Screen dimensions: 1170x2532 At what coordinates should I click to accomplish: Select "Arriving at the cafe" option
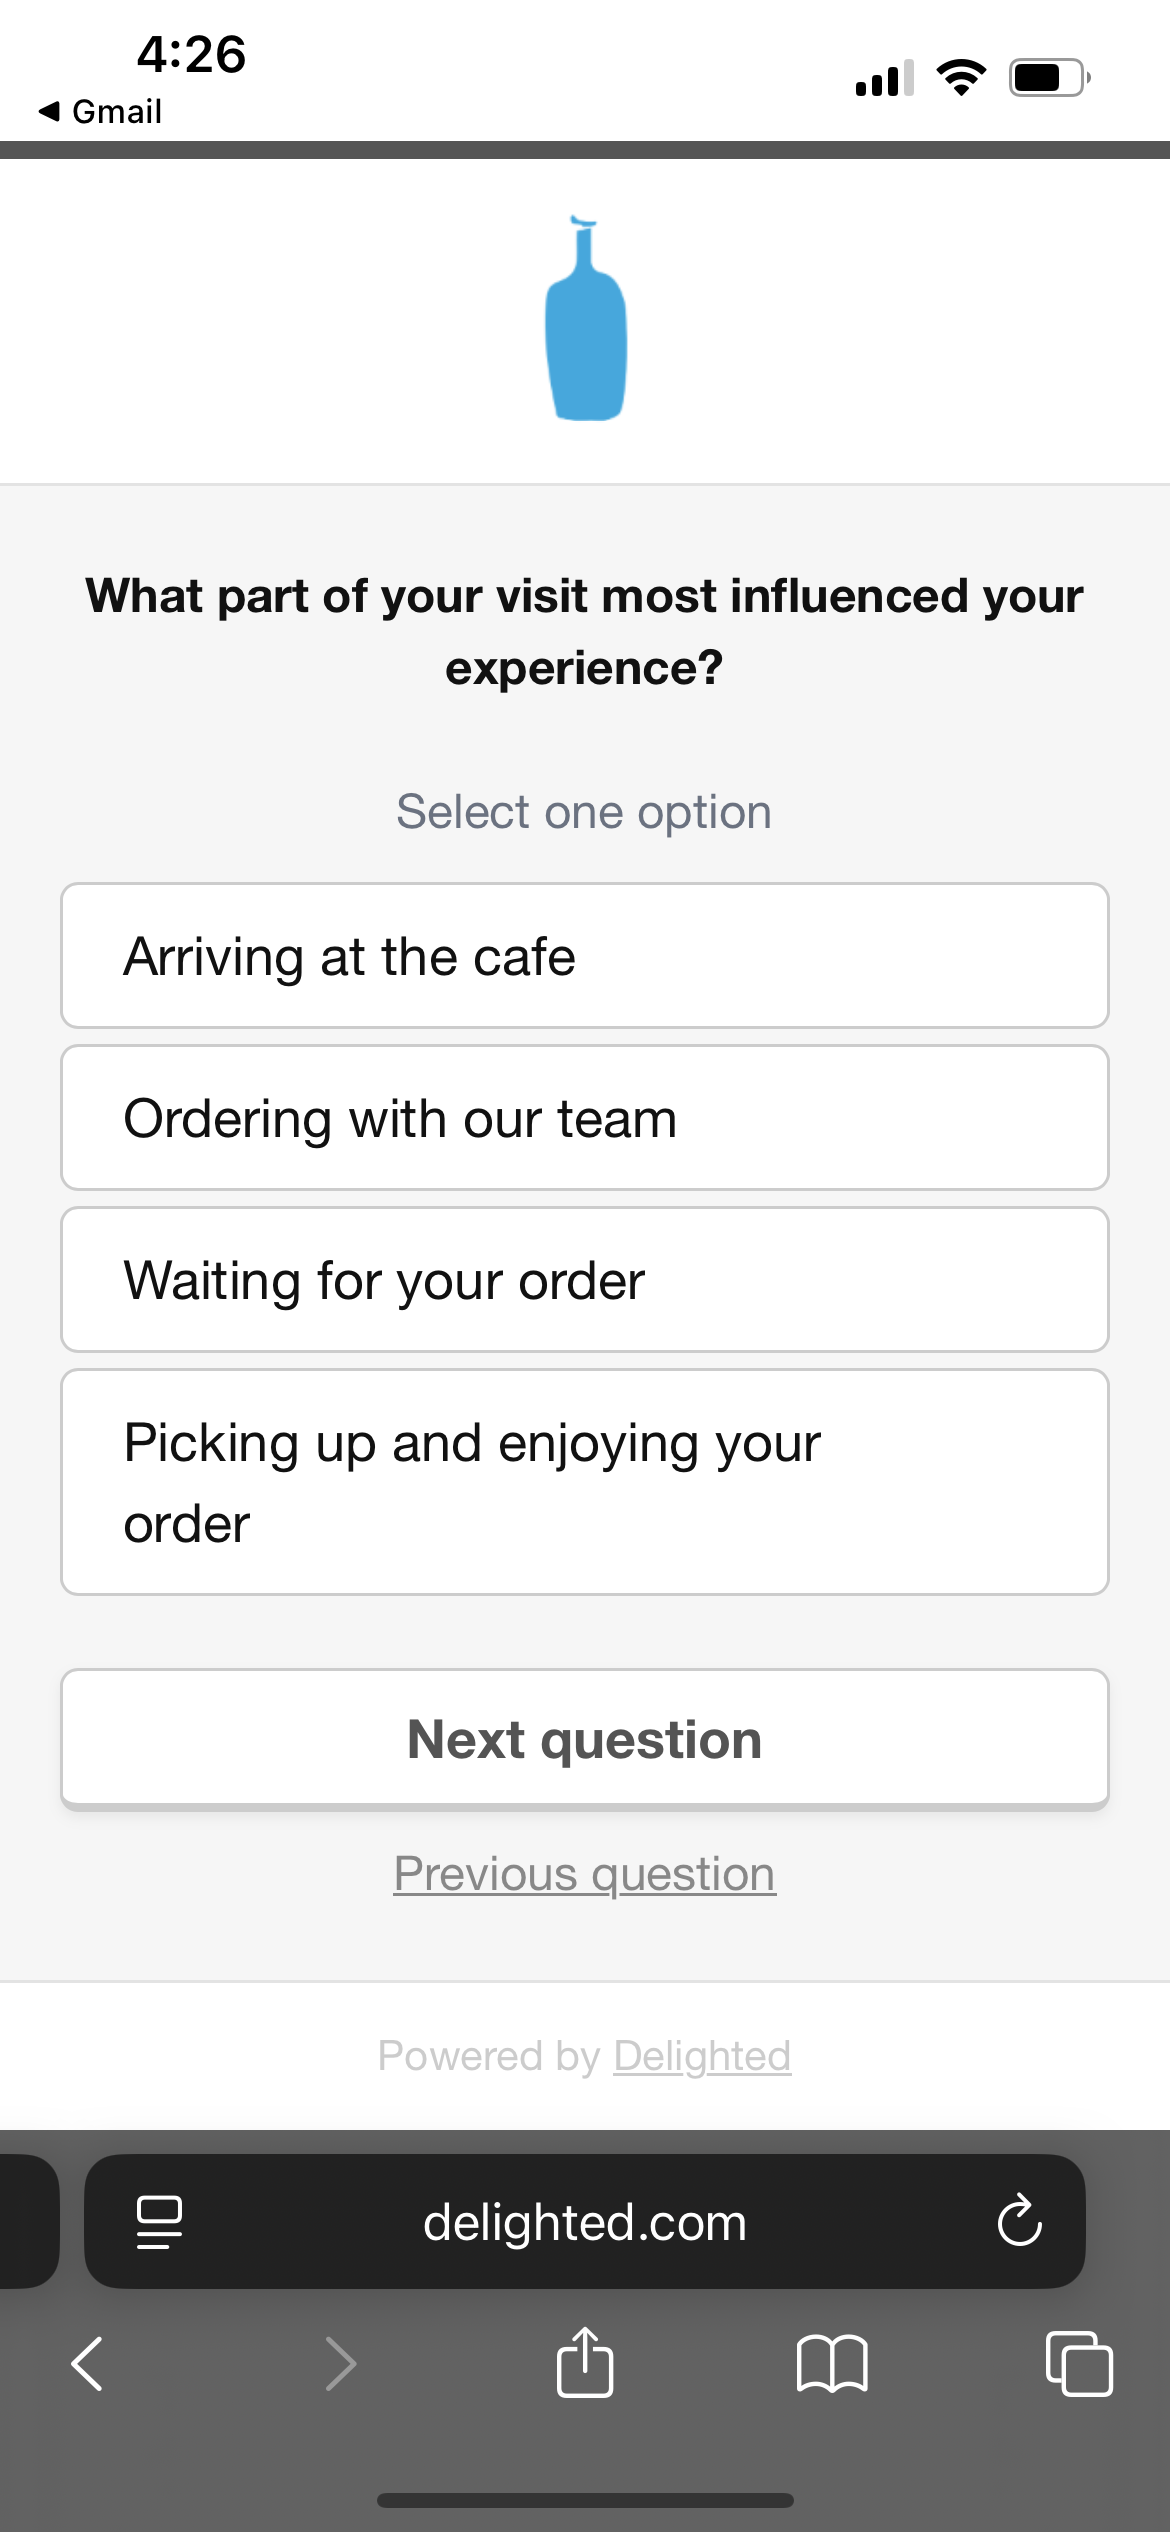pyautogui.click(x=585, y=956)
